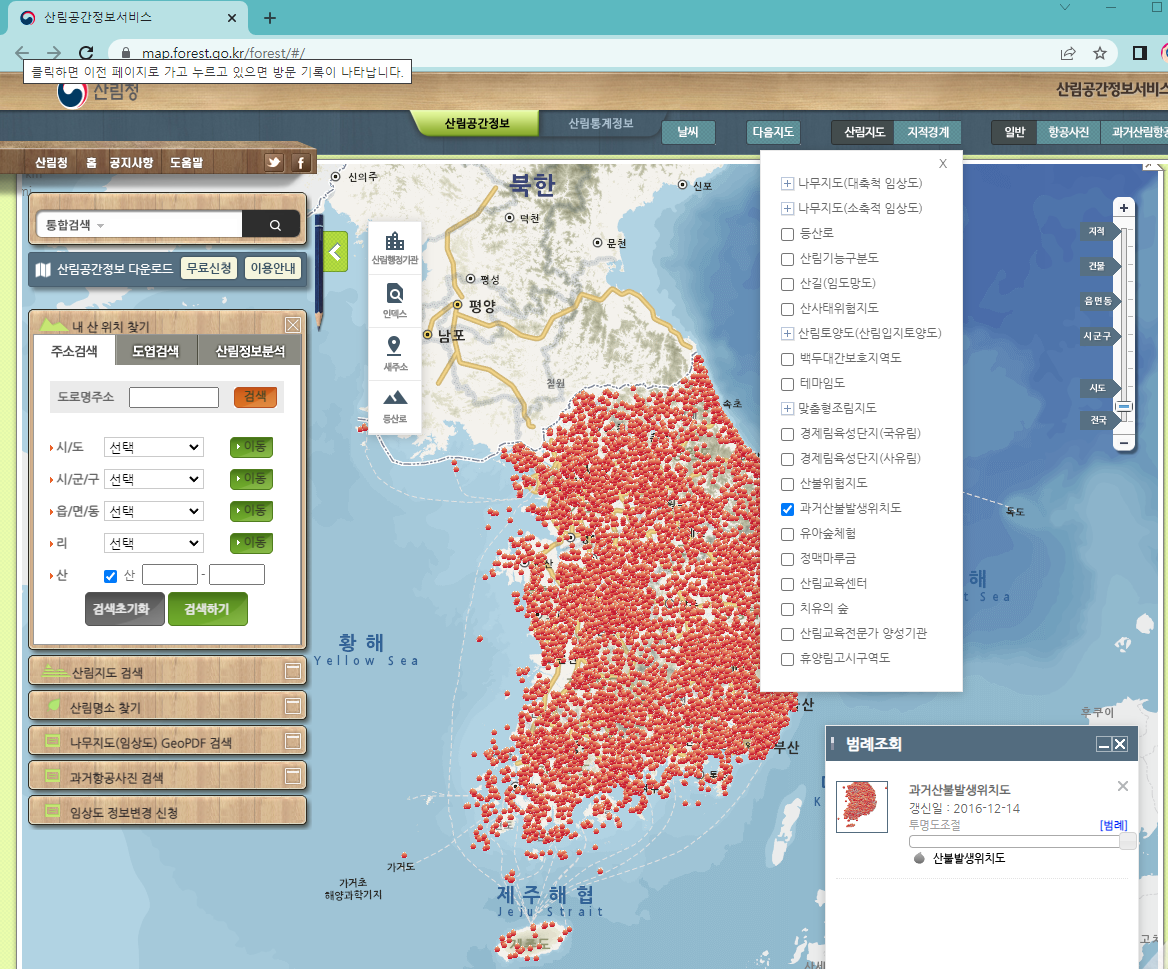
Task: Enable the 산사태위험지도 layer checkbox
Action: click(787, 309)
